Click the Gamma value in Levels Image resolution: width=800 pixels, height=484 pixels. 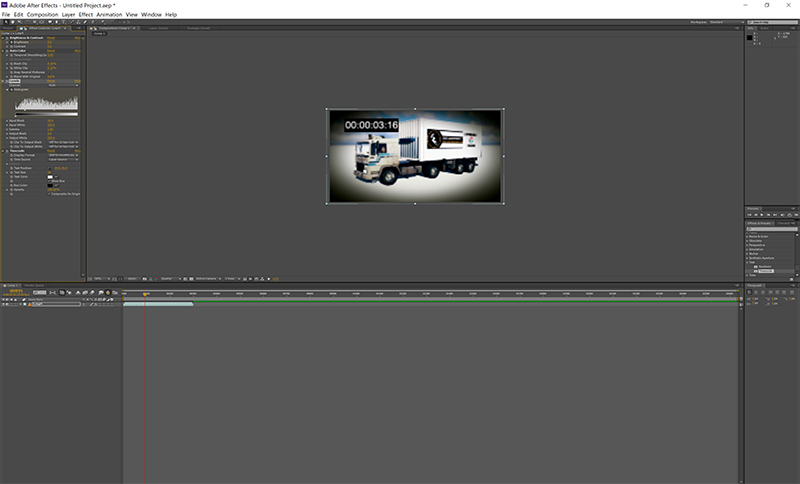[51, 130]
